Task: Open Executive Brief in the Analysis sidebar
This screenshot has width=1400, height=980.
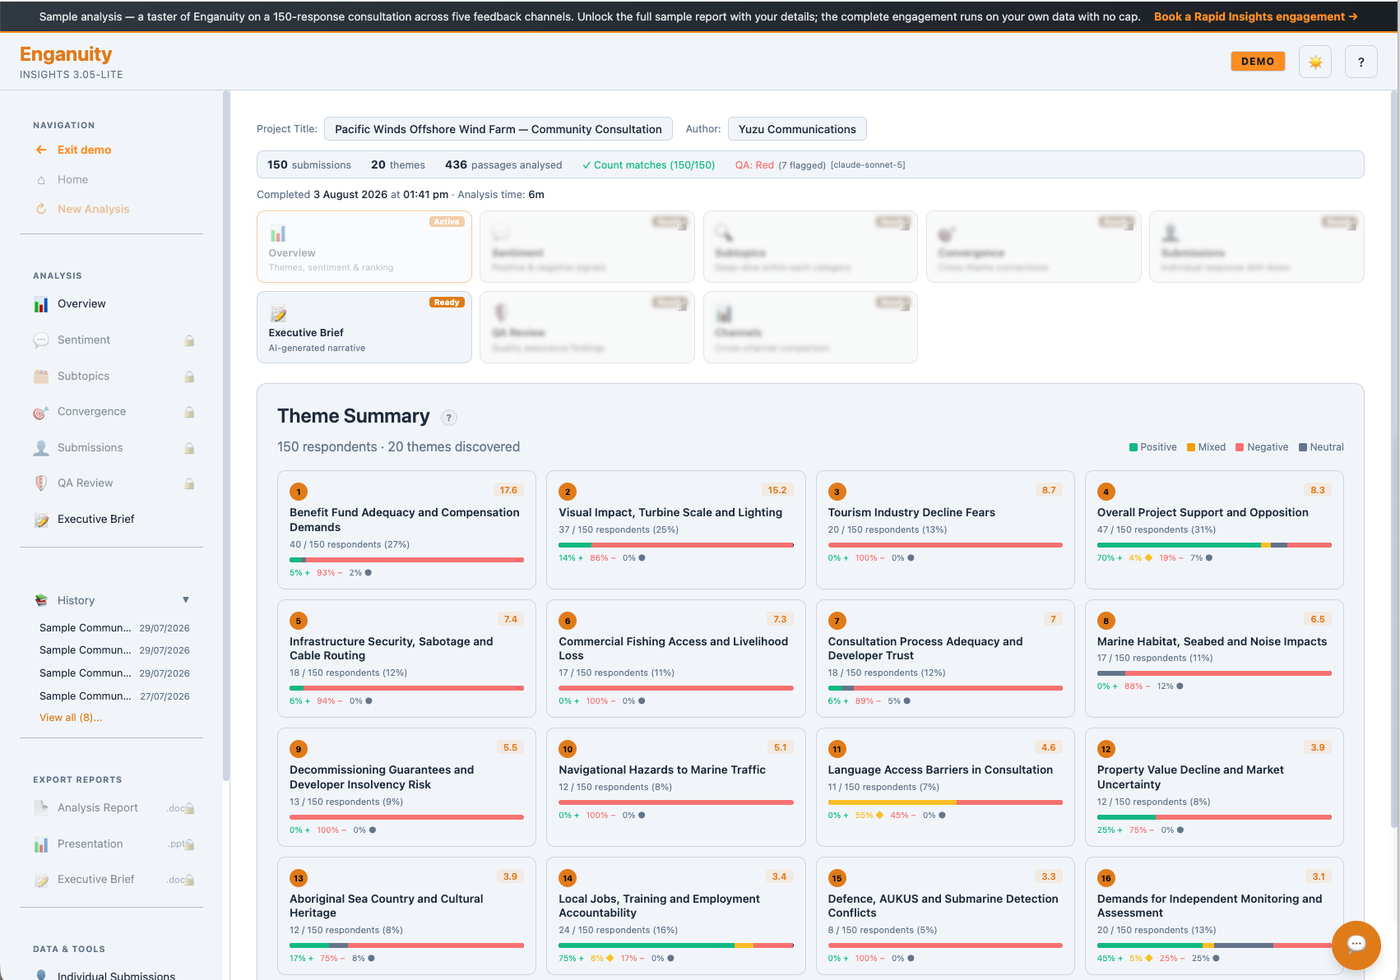Action: tap(96, 519)
